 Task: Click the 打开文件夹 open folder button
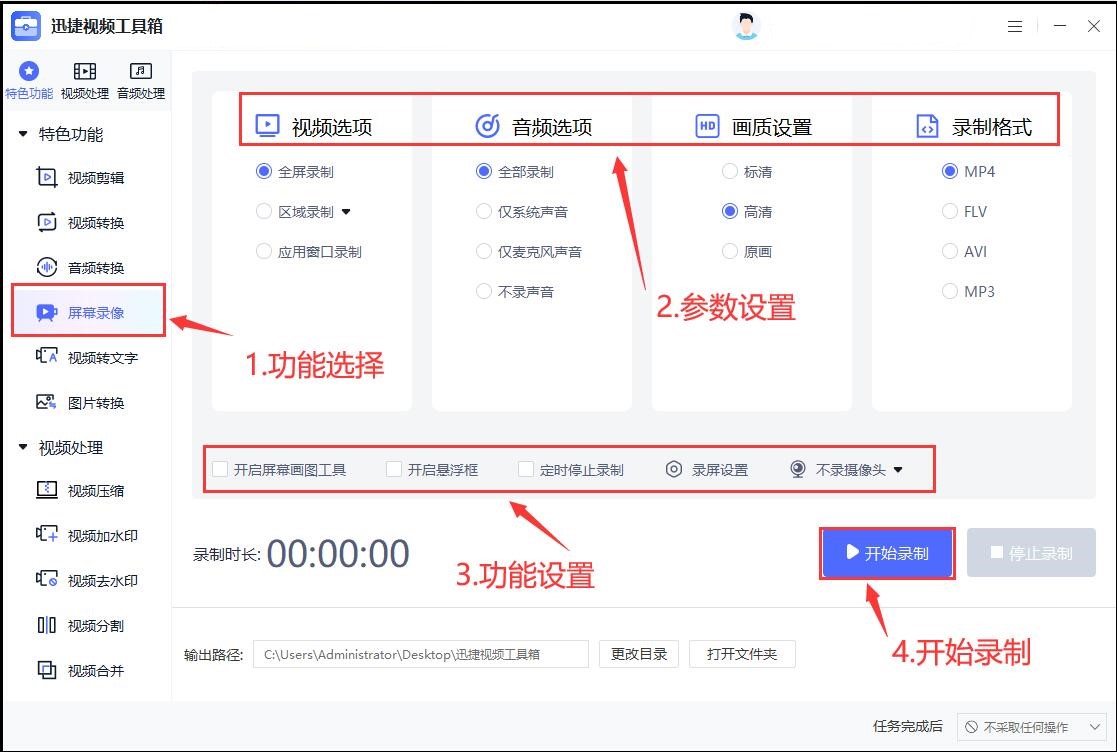tap(742, 654)
